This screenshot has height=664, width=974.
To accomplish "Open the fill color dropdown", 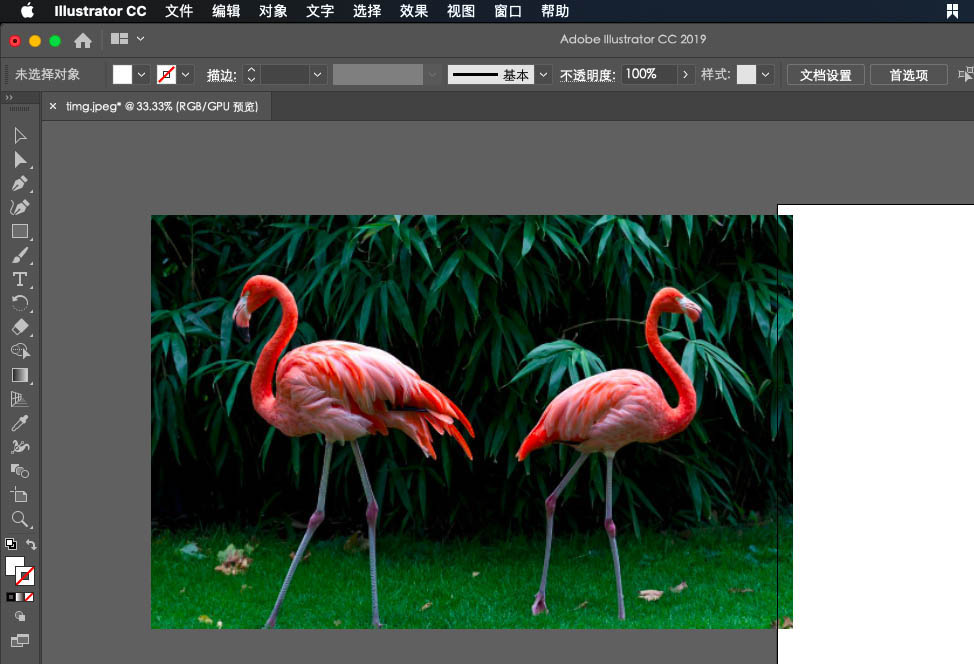I will tap(142, 75).
